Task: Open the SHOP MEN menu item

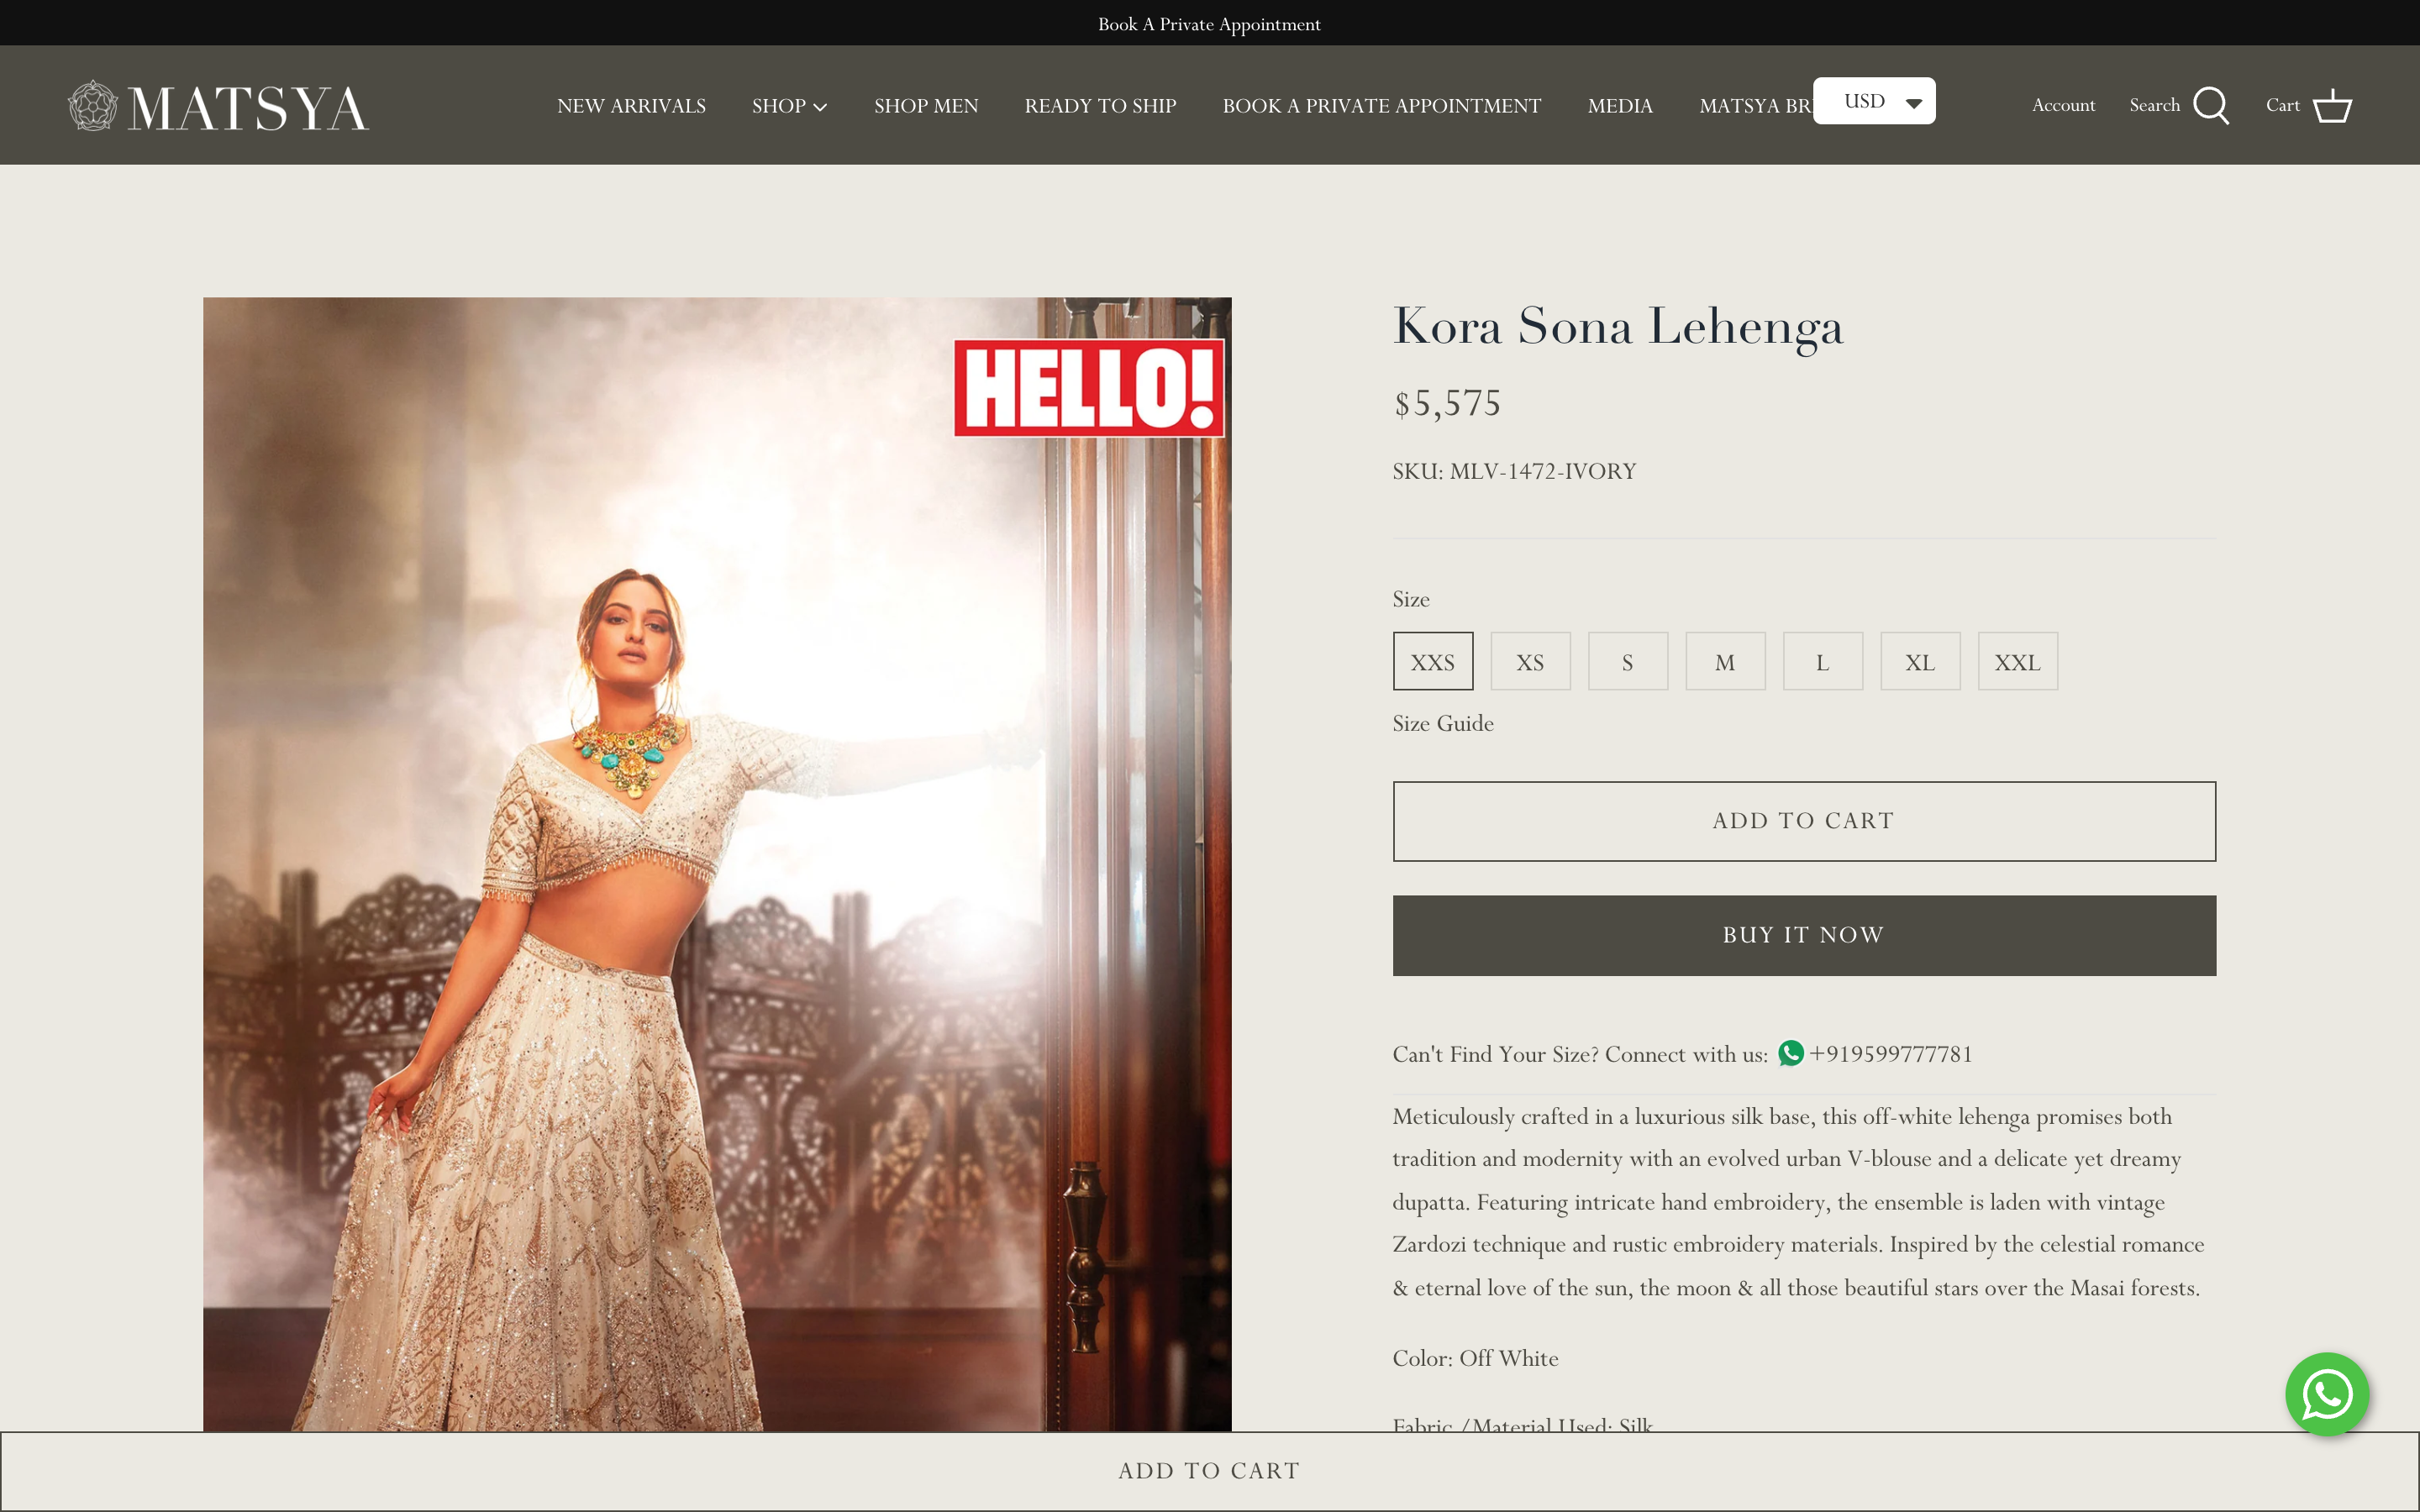Action: click(926, 105)
